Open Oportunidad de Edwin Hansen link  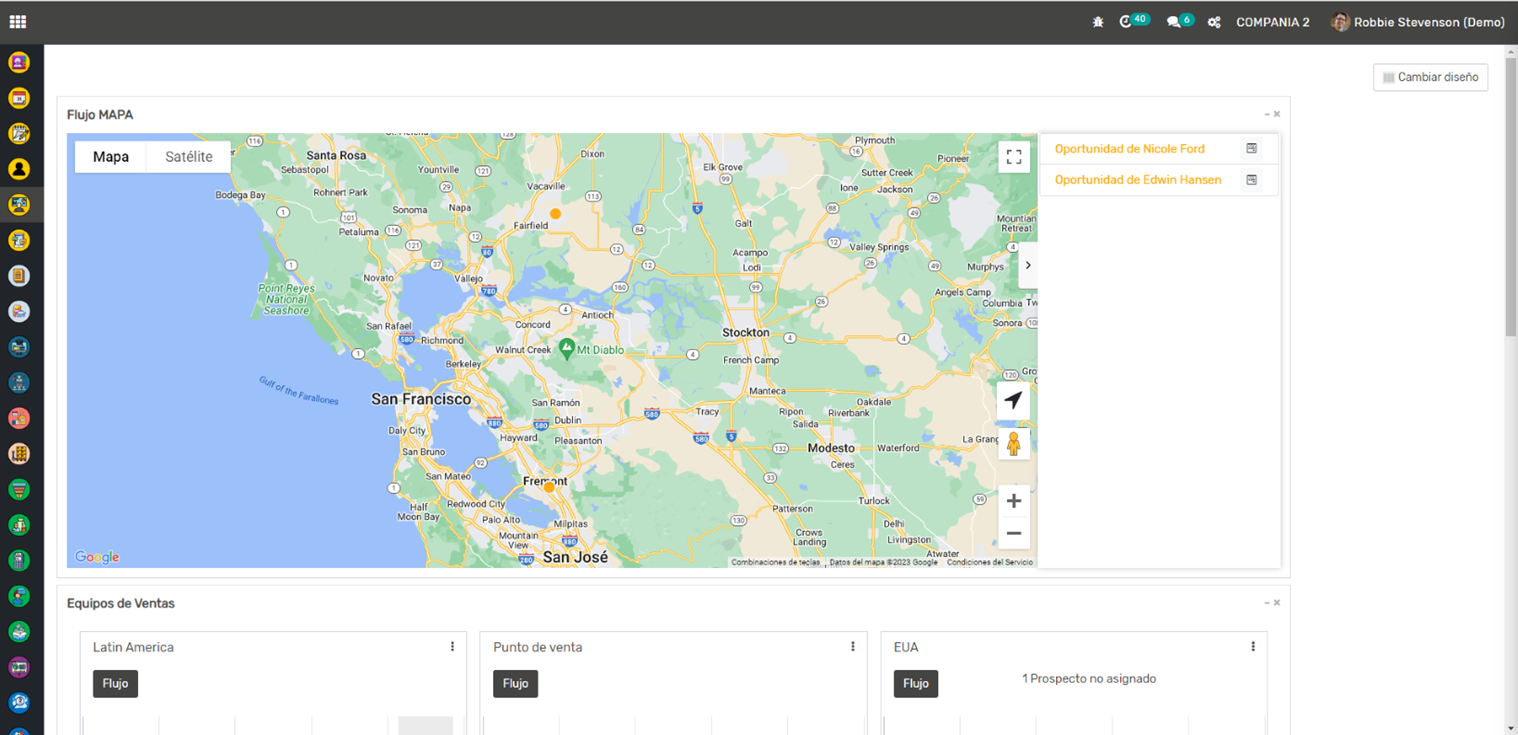point(1137,180)
